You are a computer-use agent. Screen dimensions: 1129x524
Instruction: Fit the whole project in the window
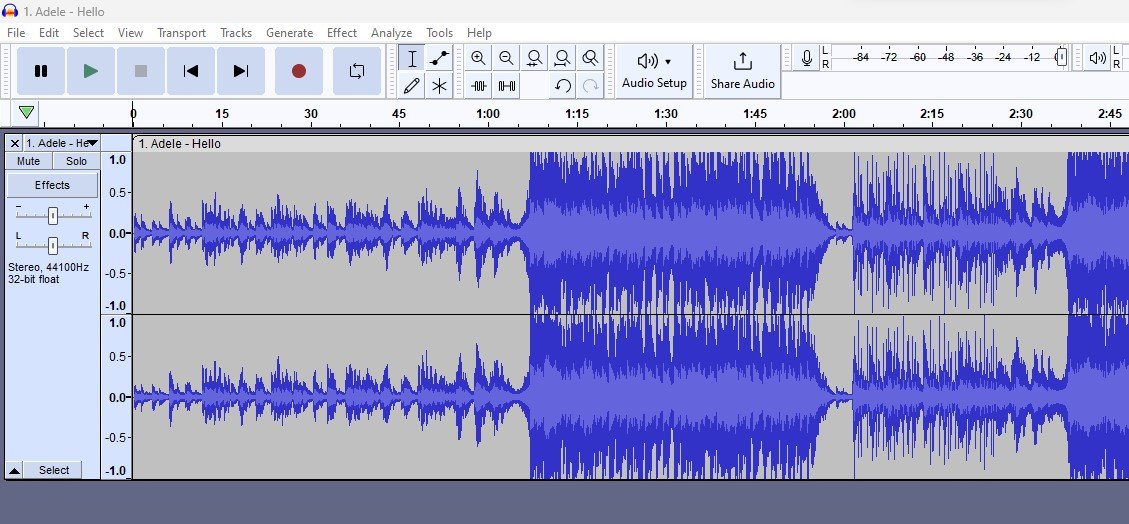(x=562, y=58)
